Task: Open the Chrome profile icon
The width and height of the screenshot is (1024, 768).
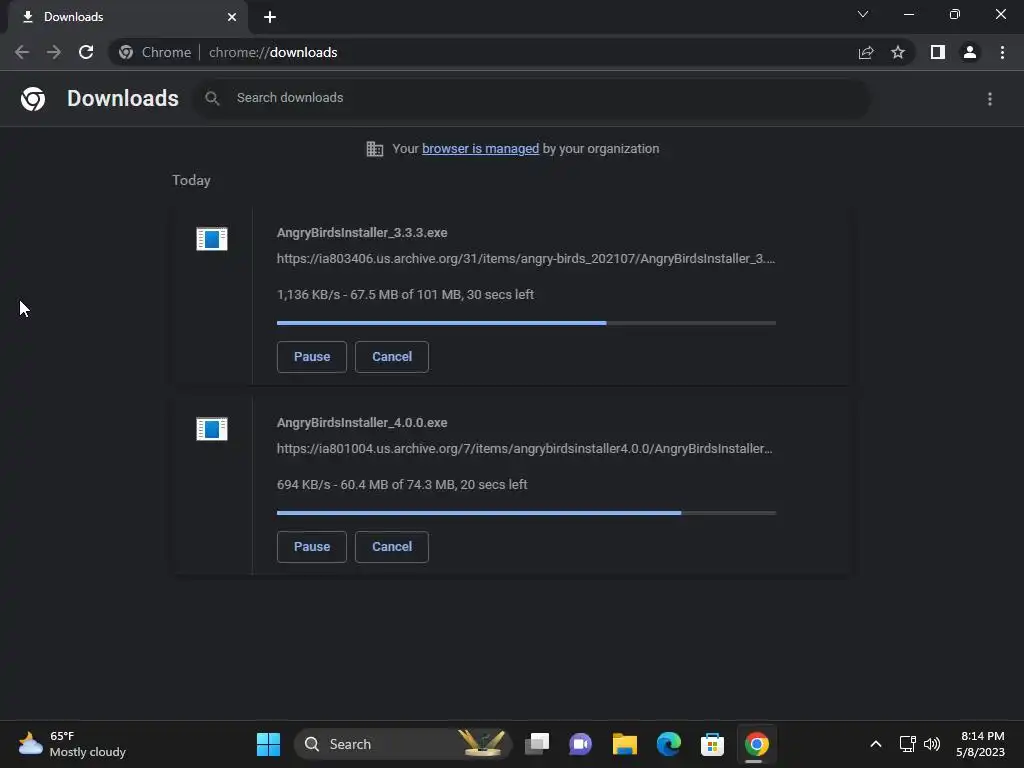Action: [x=970, y=52]
